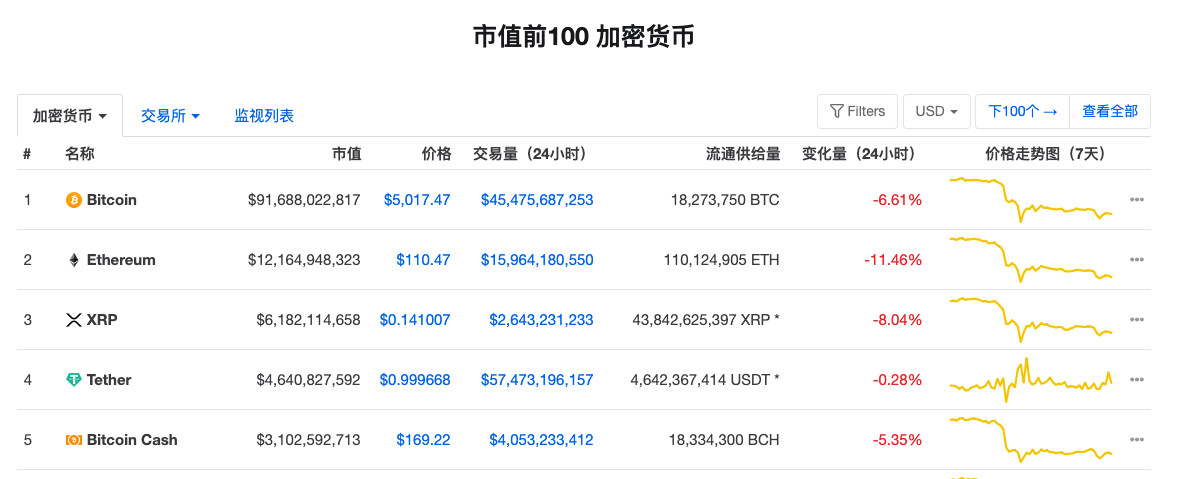
Task: Open Tether 7-day price chart
Action: [1031, 379]
